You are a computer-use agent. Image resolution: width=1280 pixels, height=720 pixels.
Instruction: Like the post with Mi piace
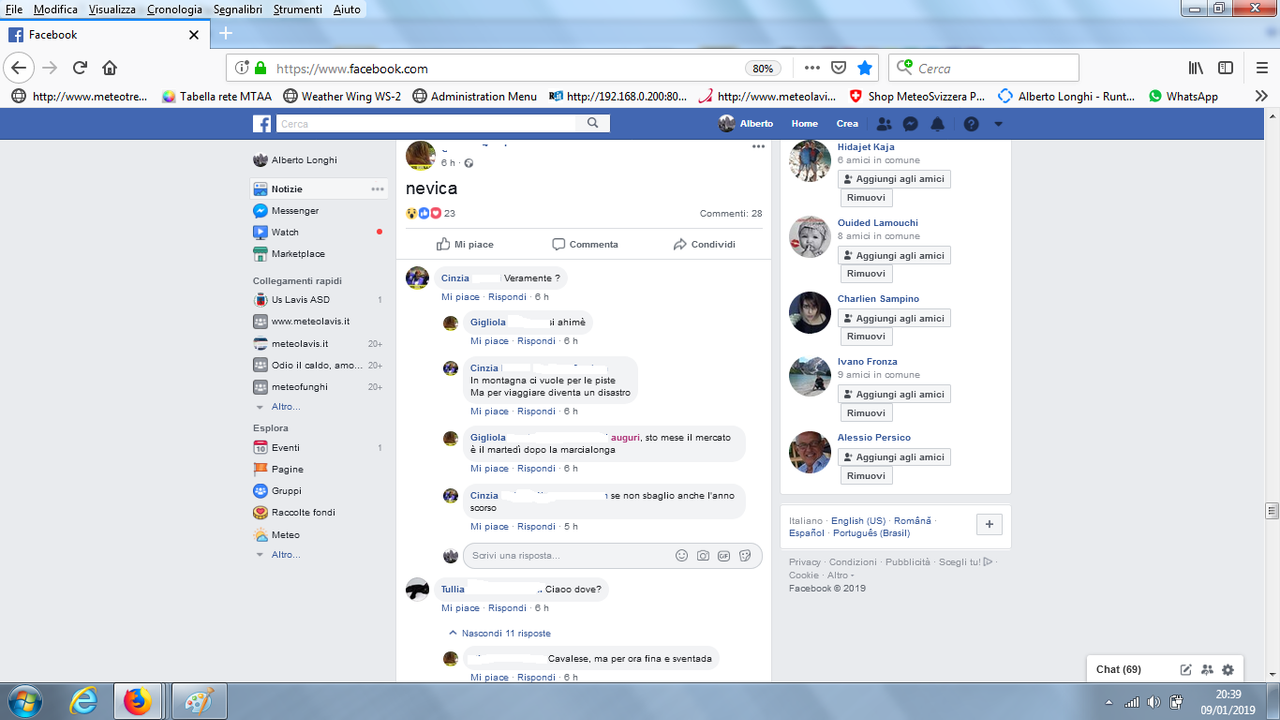tap(465, 244)
